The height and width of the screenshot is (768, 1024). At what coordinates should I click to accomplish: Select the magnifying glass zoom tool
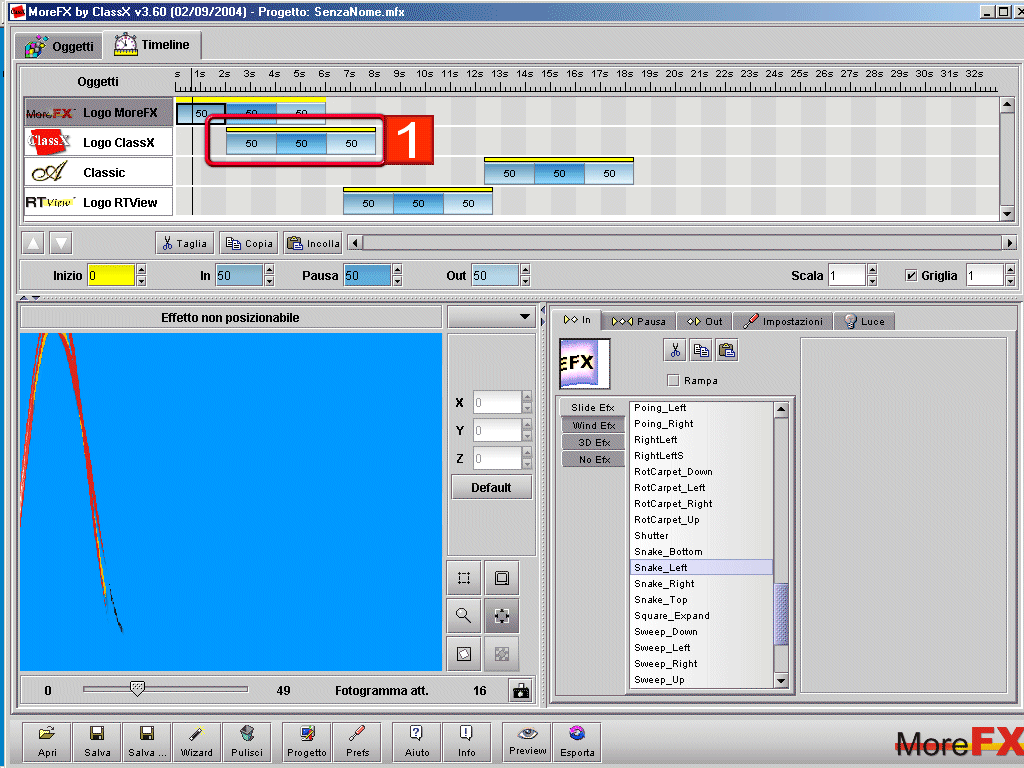tap(464, 616)
